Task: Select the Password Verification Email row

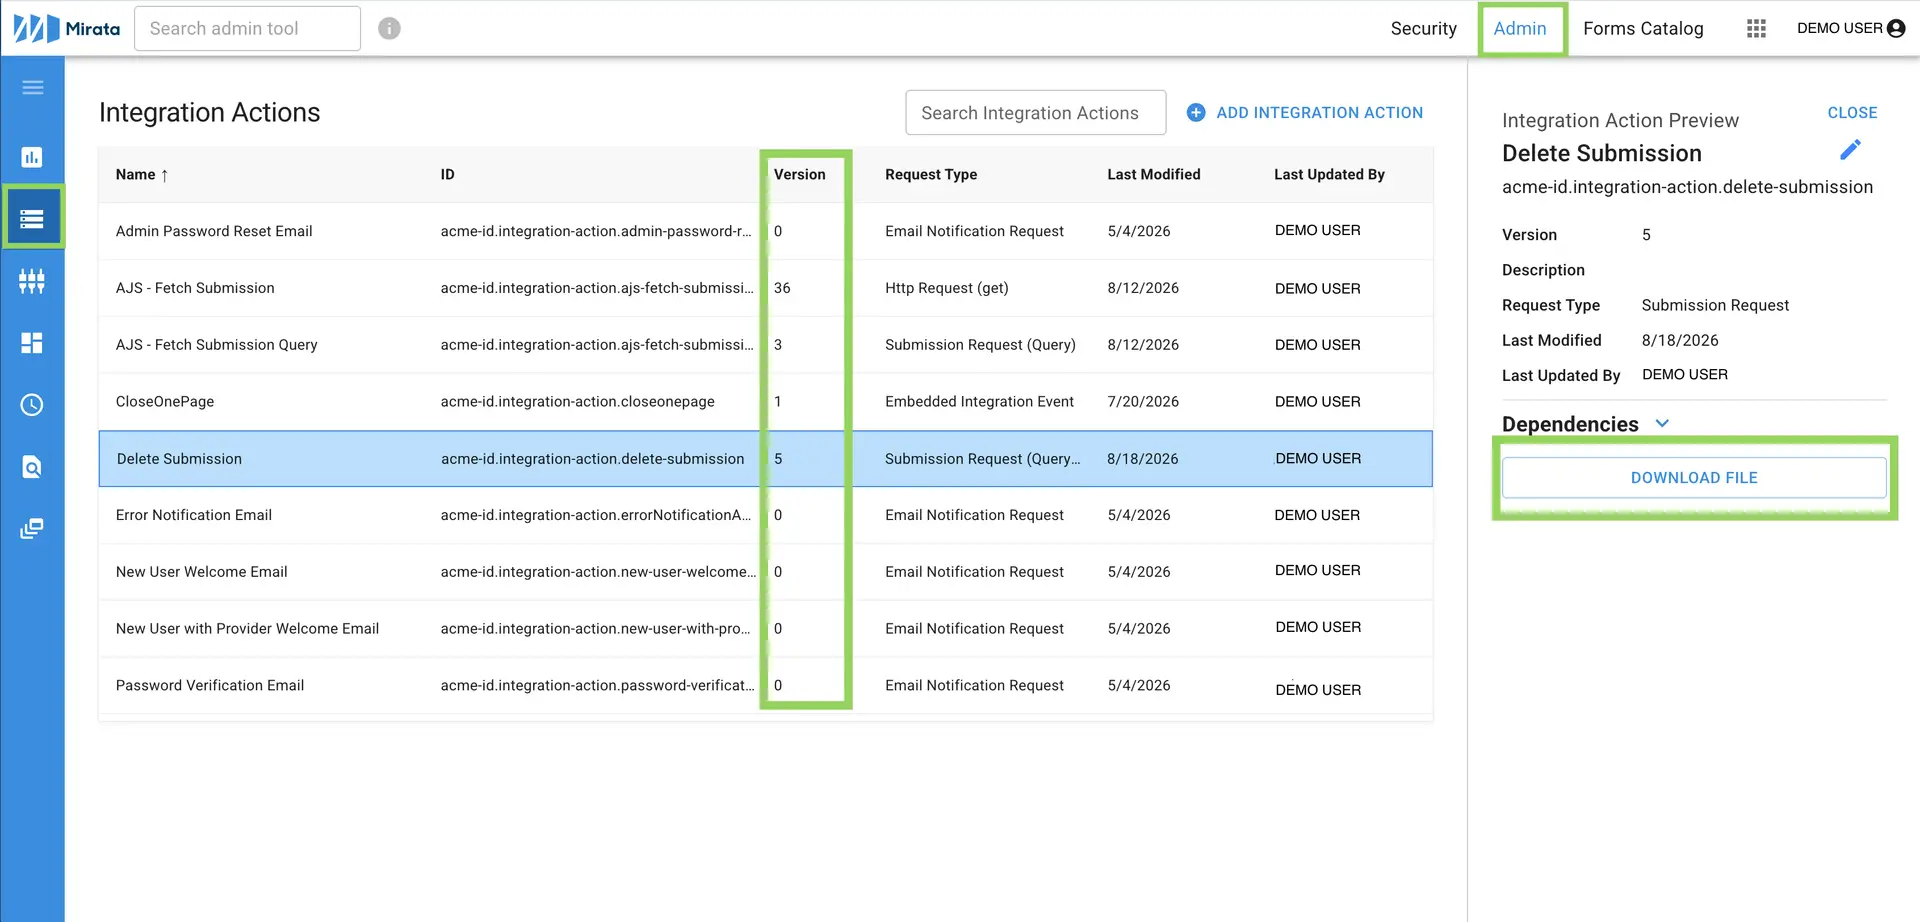Action: point(765,685)
